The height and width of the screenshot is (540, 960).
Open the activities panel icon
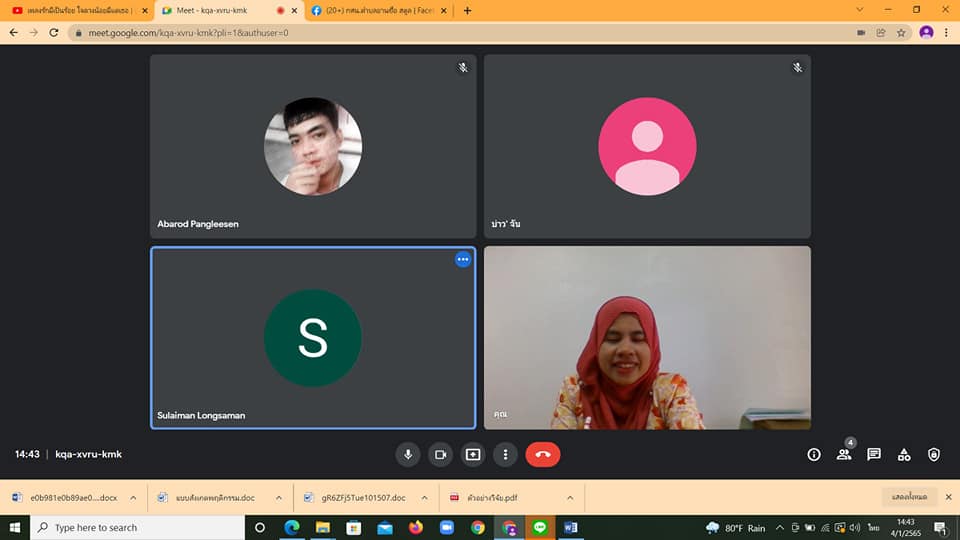(904, 454)
